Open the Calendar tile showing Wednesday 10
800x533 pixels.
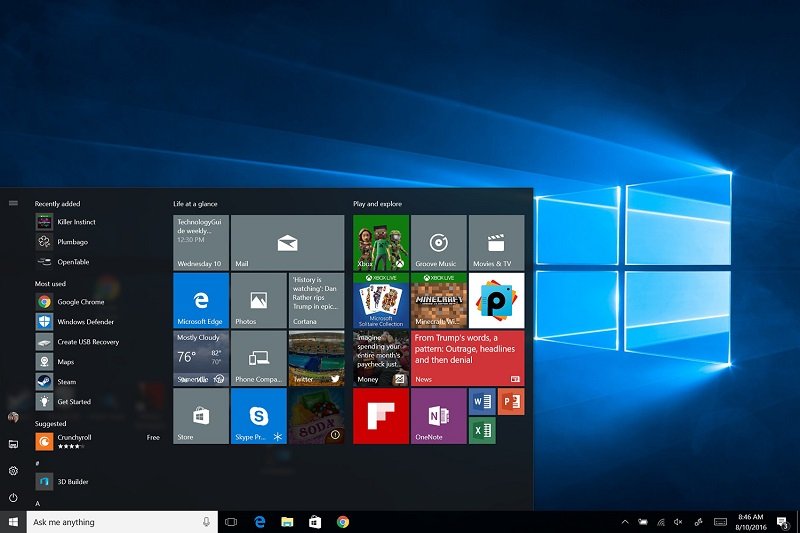click(201, 243)
